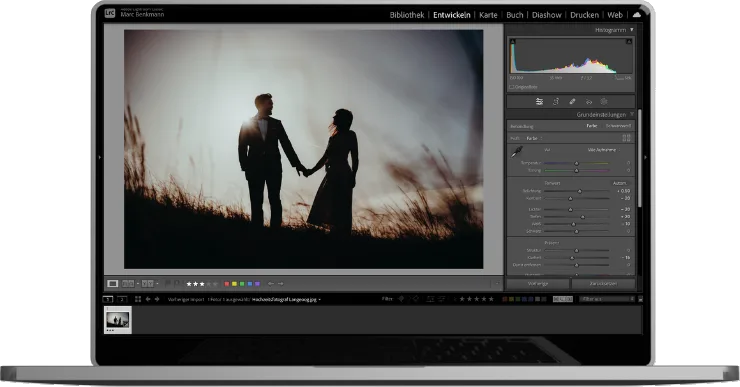The height and width of the screenshot is (387, 740).
Task: Click the Belichtung slider handle
Action: coord(580,191)
